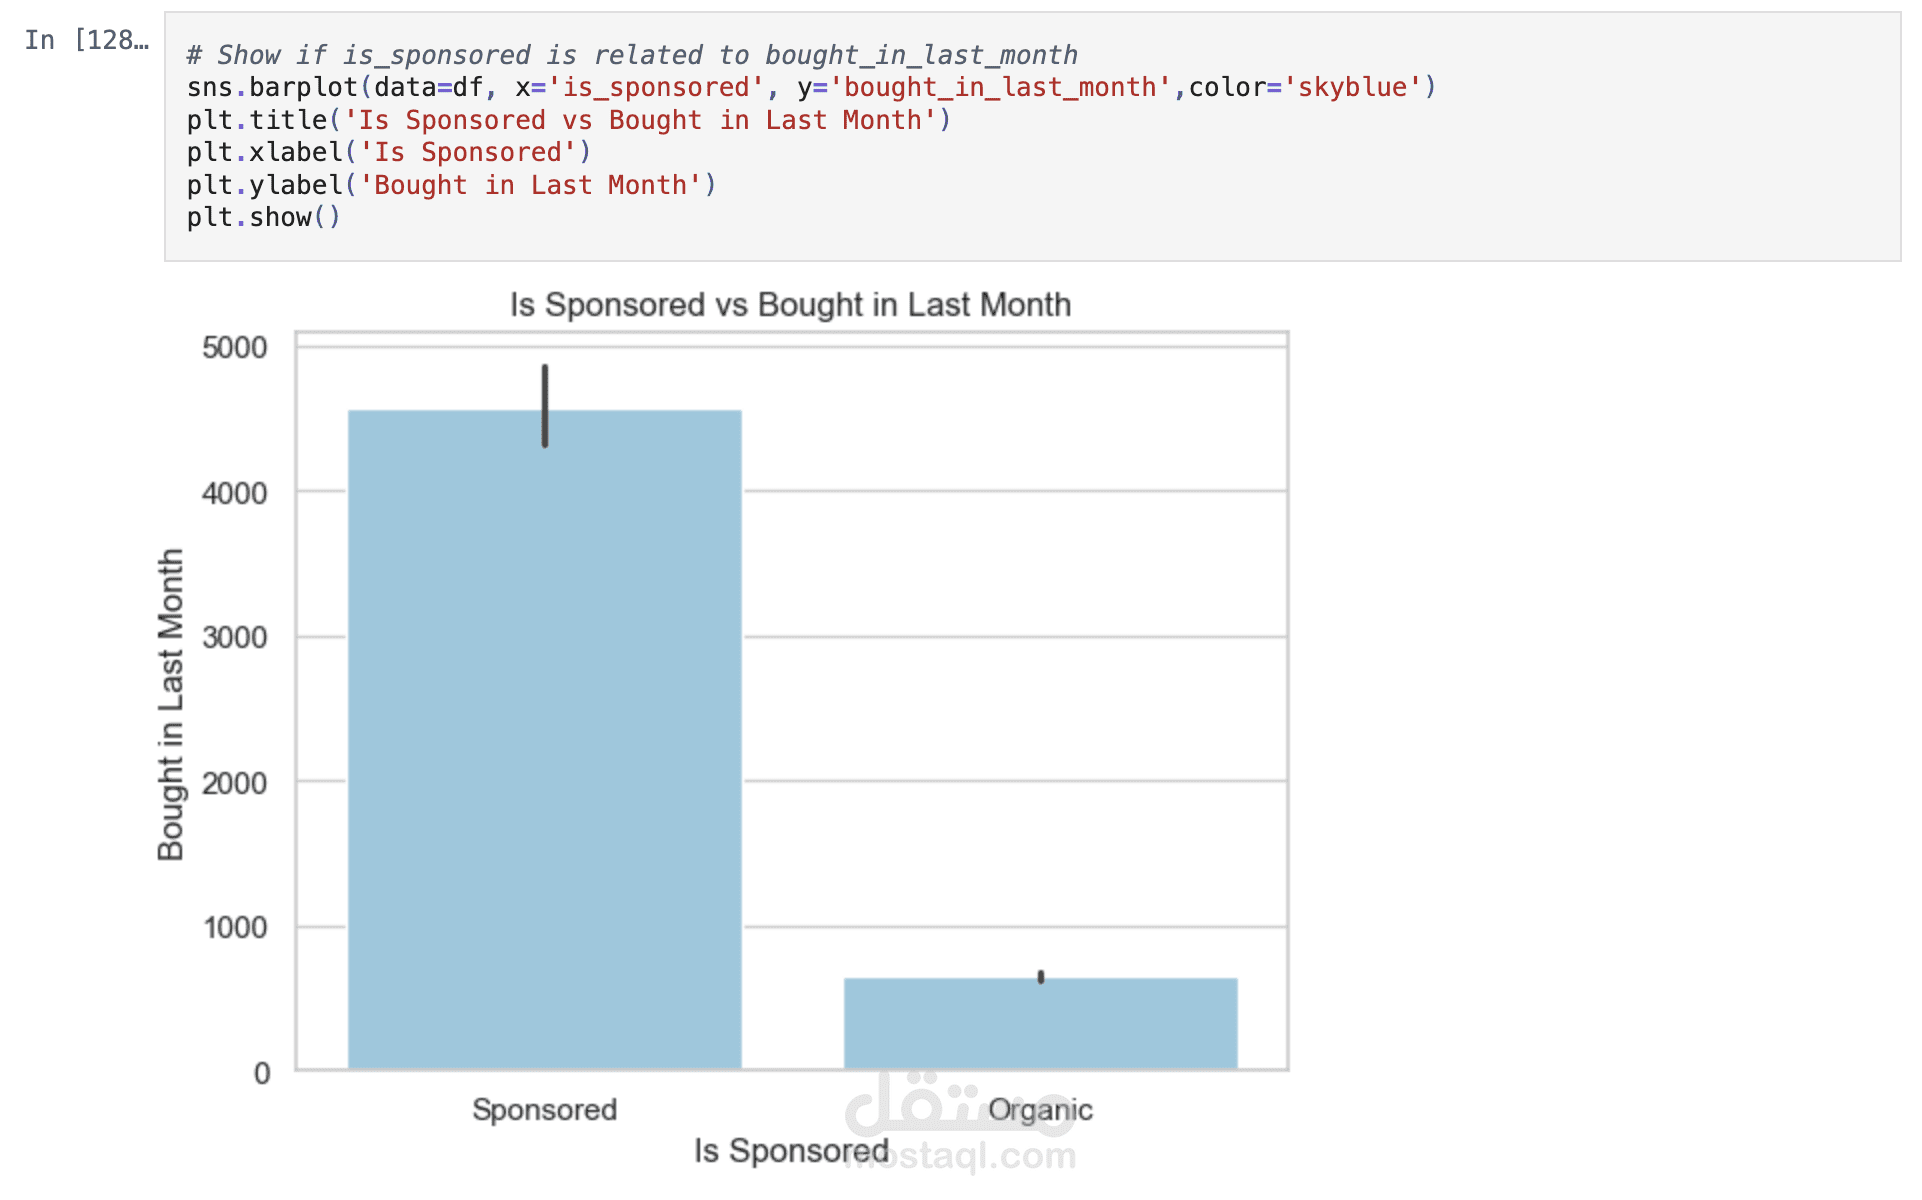This screenshot has width=1922, height=1200.
Task: Click the 'Is Sponsored' x-axis label
Action: [x=791, y=1151]
